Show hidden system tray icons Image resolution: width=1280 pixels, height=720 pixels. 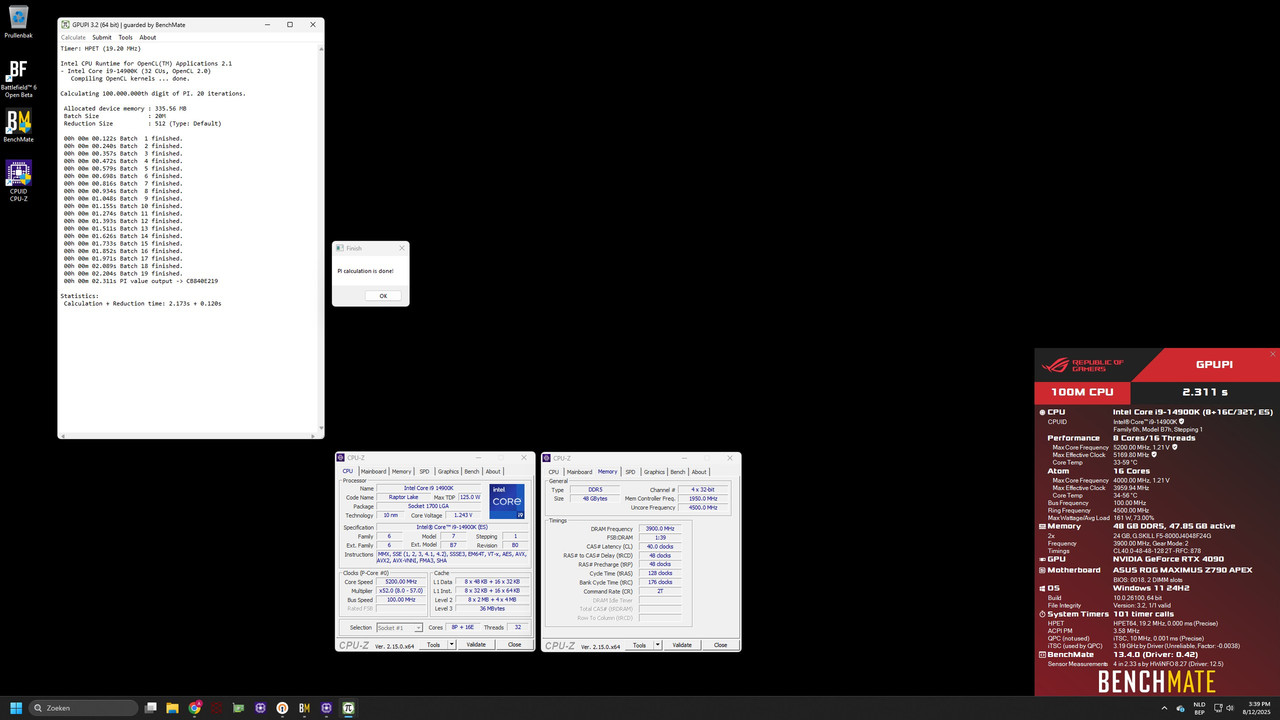[x=1165, y=708]
